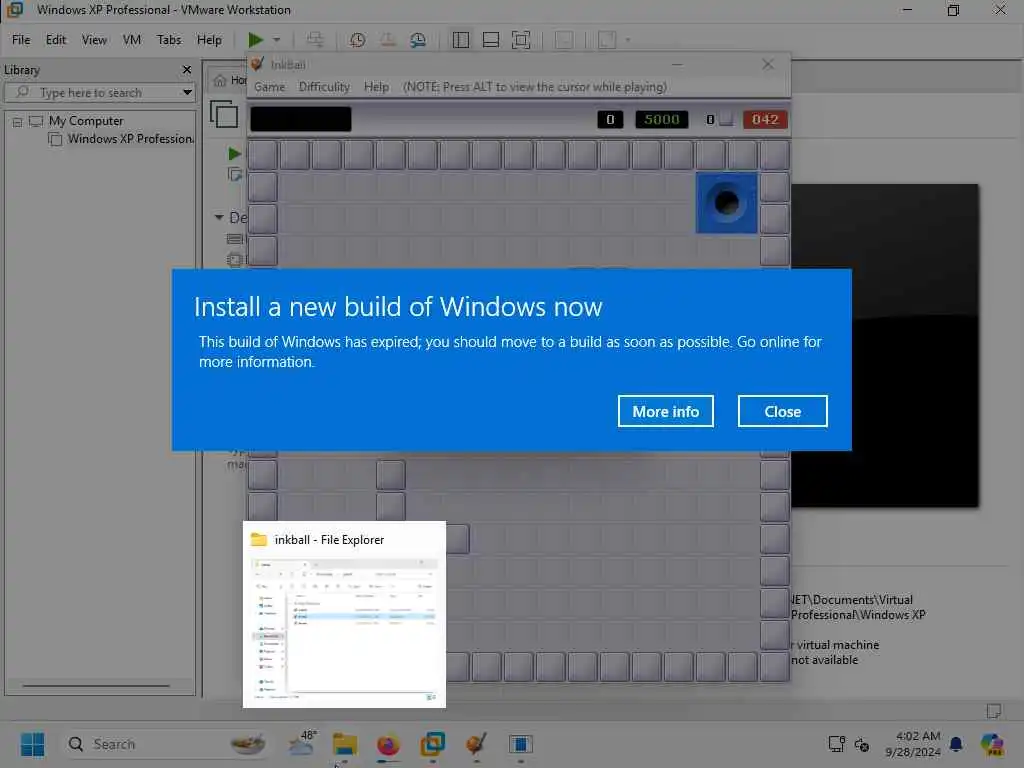The image size is (1024, 768).
Task: Open the weather widget showing 48°
Action: click(302, 743)
